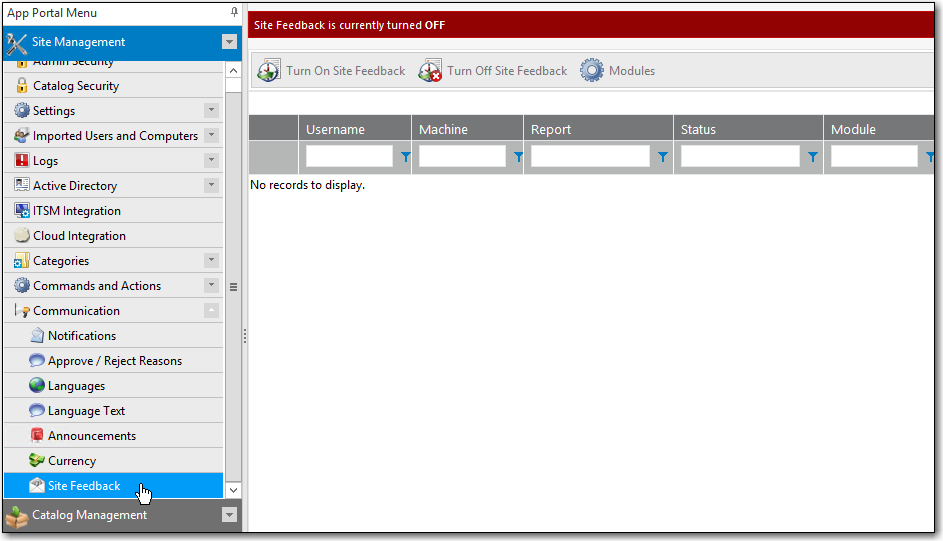Click the sidebar scrollbar down arrow
This screenshot has height=541, width=943.
234,490
